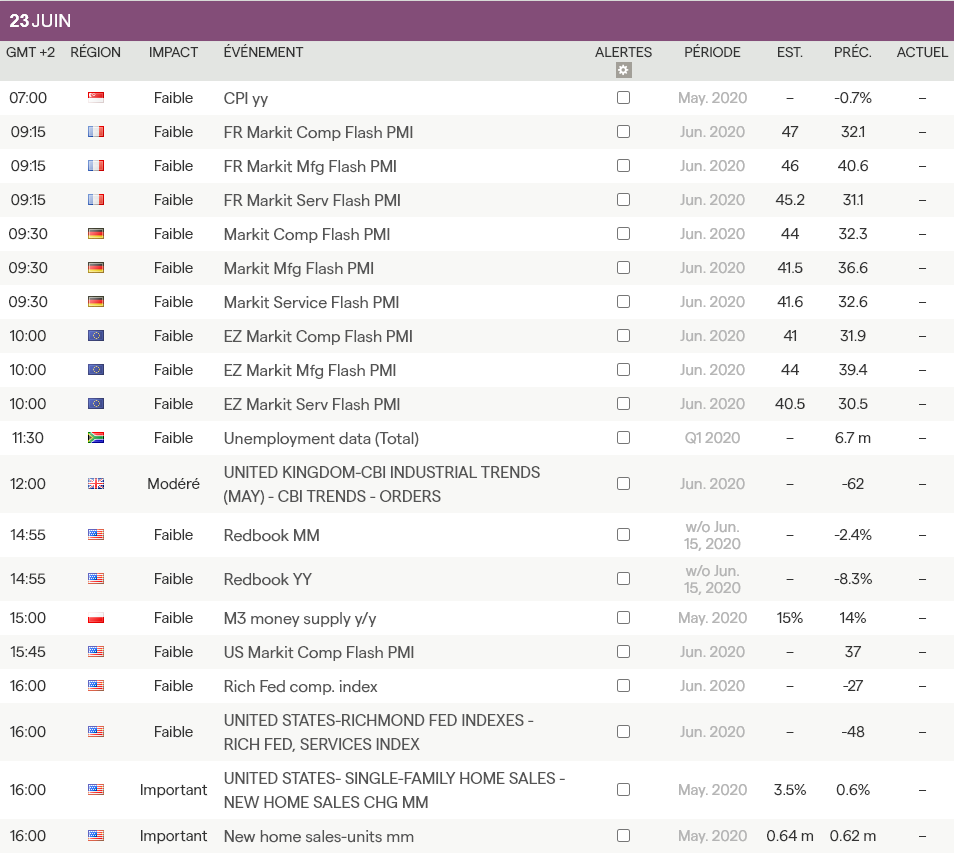Click the ÉVÉNEMENT column header

coord(263,52)
